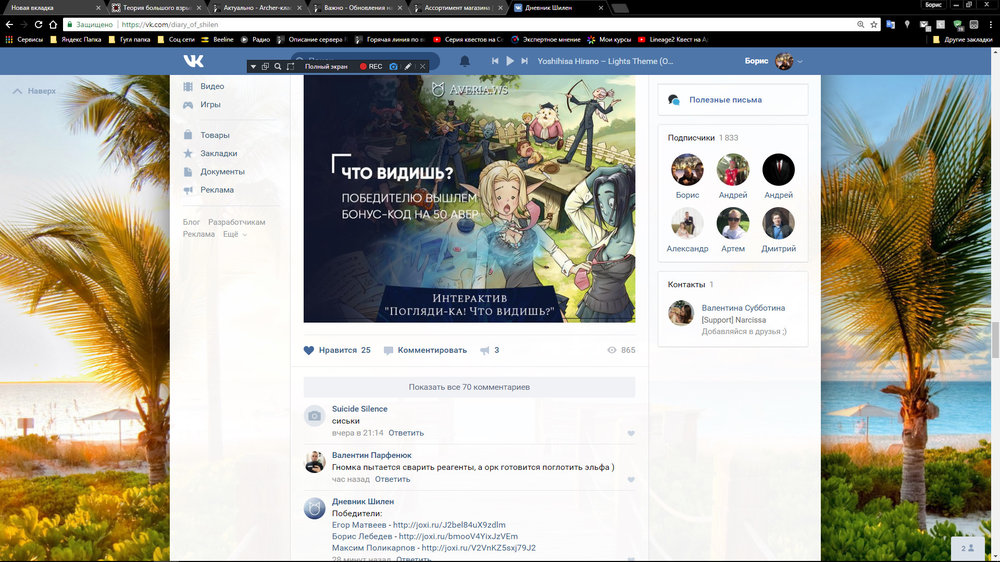
Task: Open Дневник Шилен commenter name
Action: pyautogui.click(x=363, y=501)
